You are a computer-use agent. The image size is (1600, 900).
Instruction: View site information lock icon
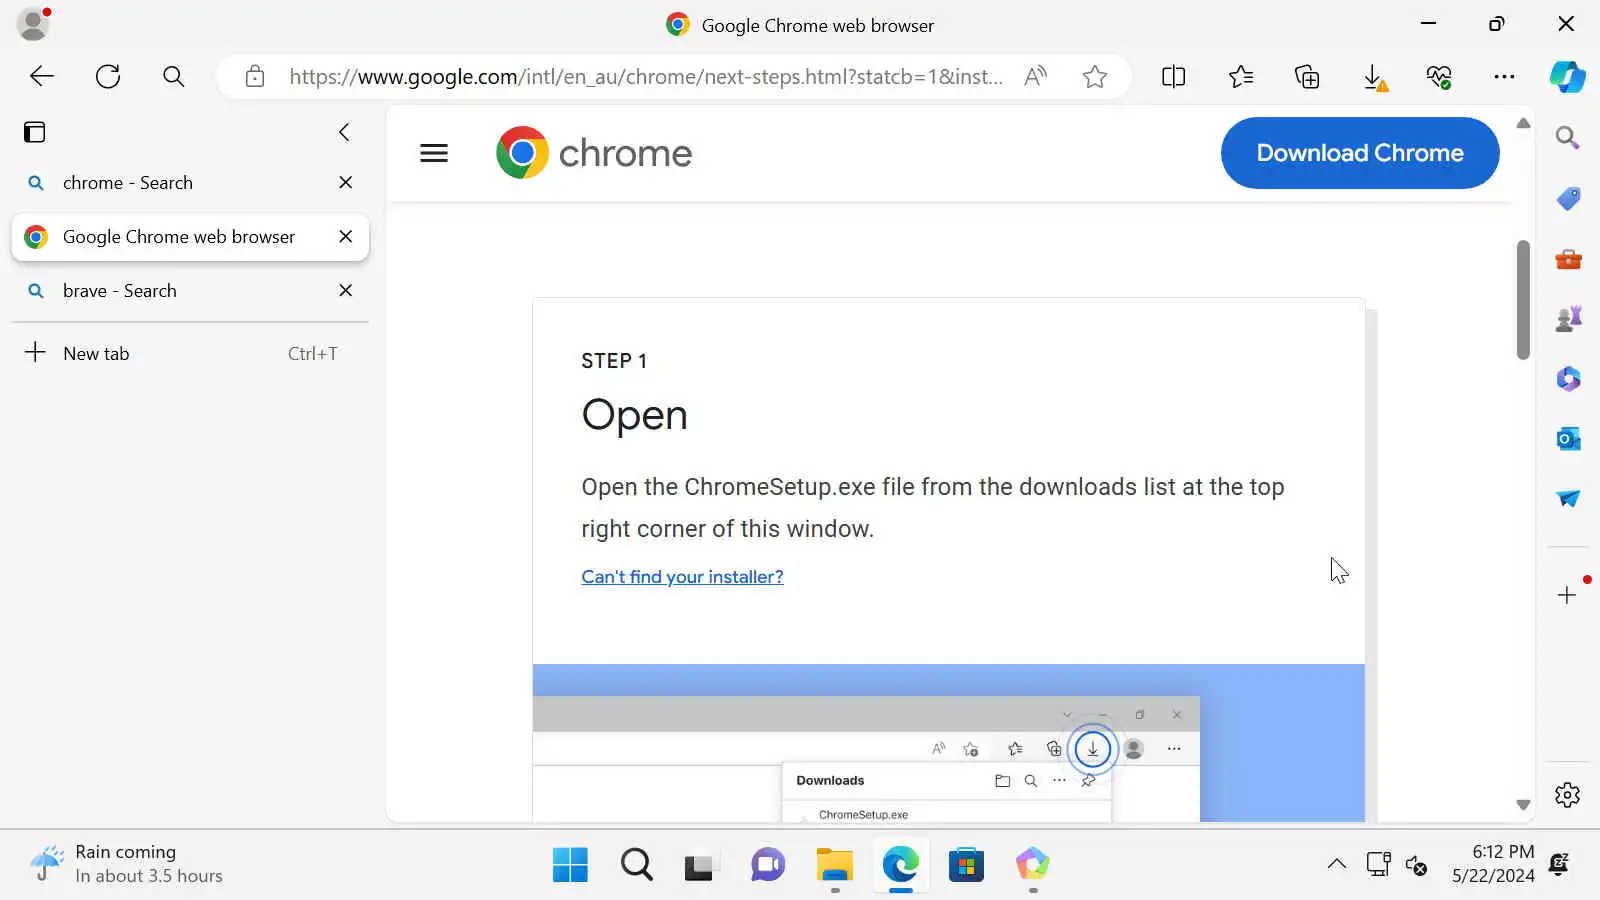click(x=255, y=76)
